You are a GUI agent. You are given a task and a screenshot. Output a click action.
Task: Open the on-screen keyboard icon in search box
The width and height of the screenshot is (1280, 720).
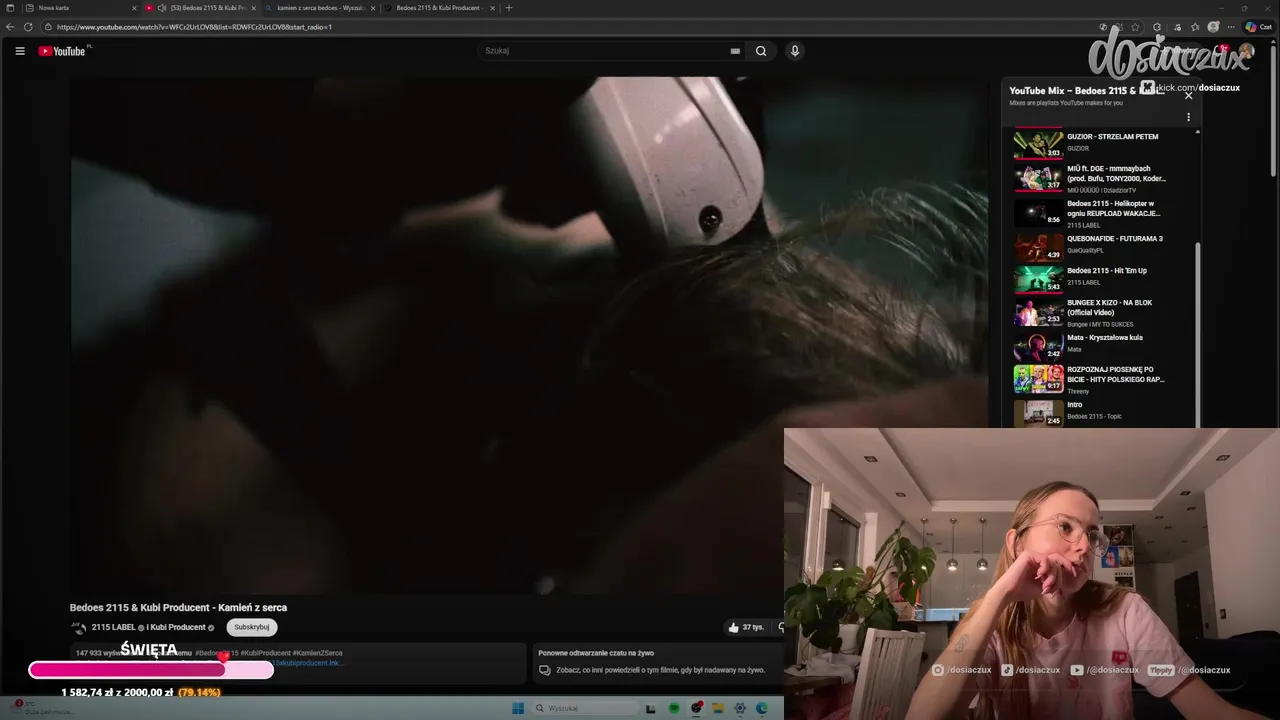[x=735, y=51]
